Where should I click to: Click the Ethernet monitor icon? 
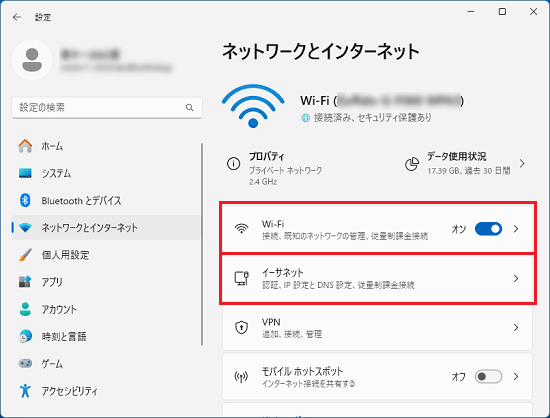241,278
